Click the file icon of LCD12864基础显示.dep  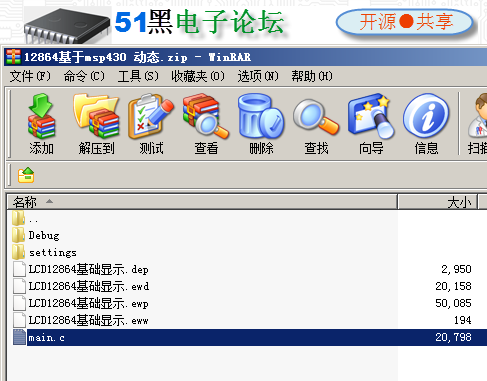point(19,269)
